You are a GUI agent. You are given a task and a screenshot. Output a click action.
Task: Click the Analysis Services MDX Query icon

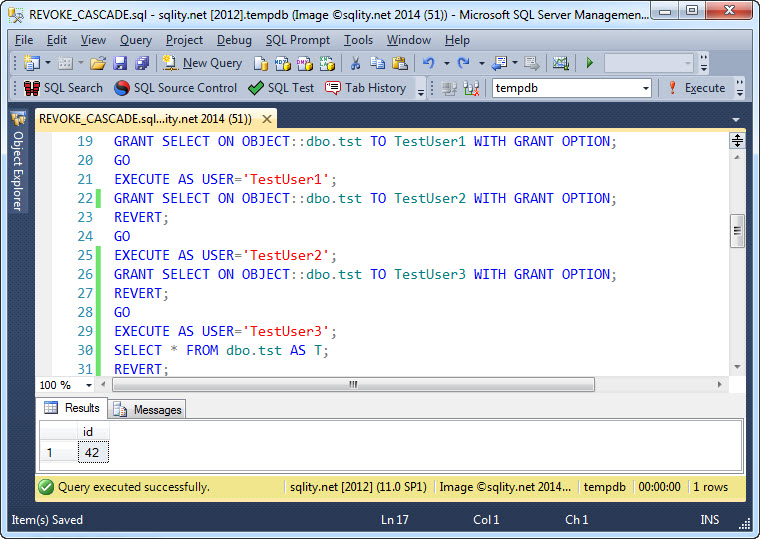pyautogui.click(x=283, y=63)
